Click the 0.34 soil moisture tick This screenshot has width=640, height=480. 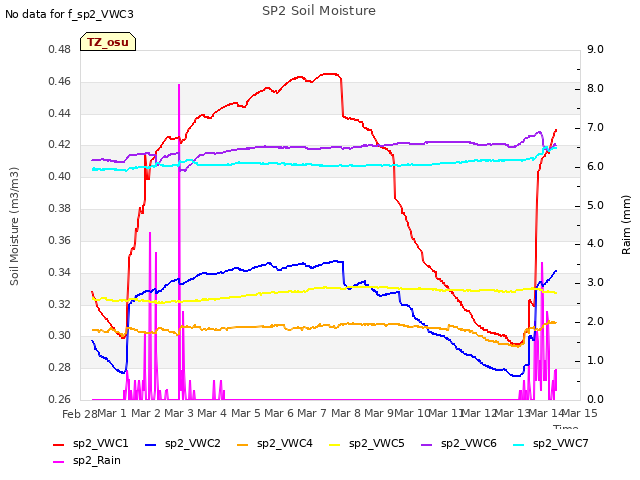[x=60, y=272]
